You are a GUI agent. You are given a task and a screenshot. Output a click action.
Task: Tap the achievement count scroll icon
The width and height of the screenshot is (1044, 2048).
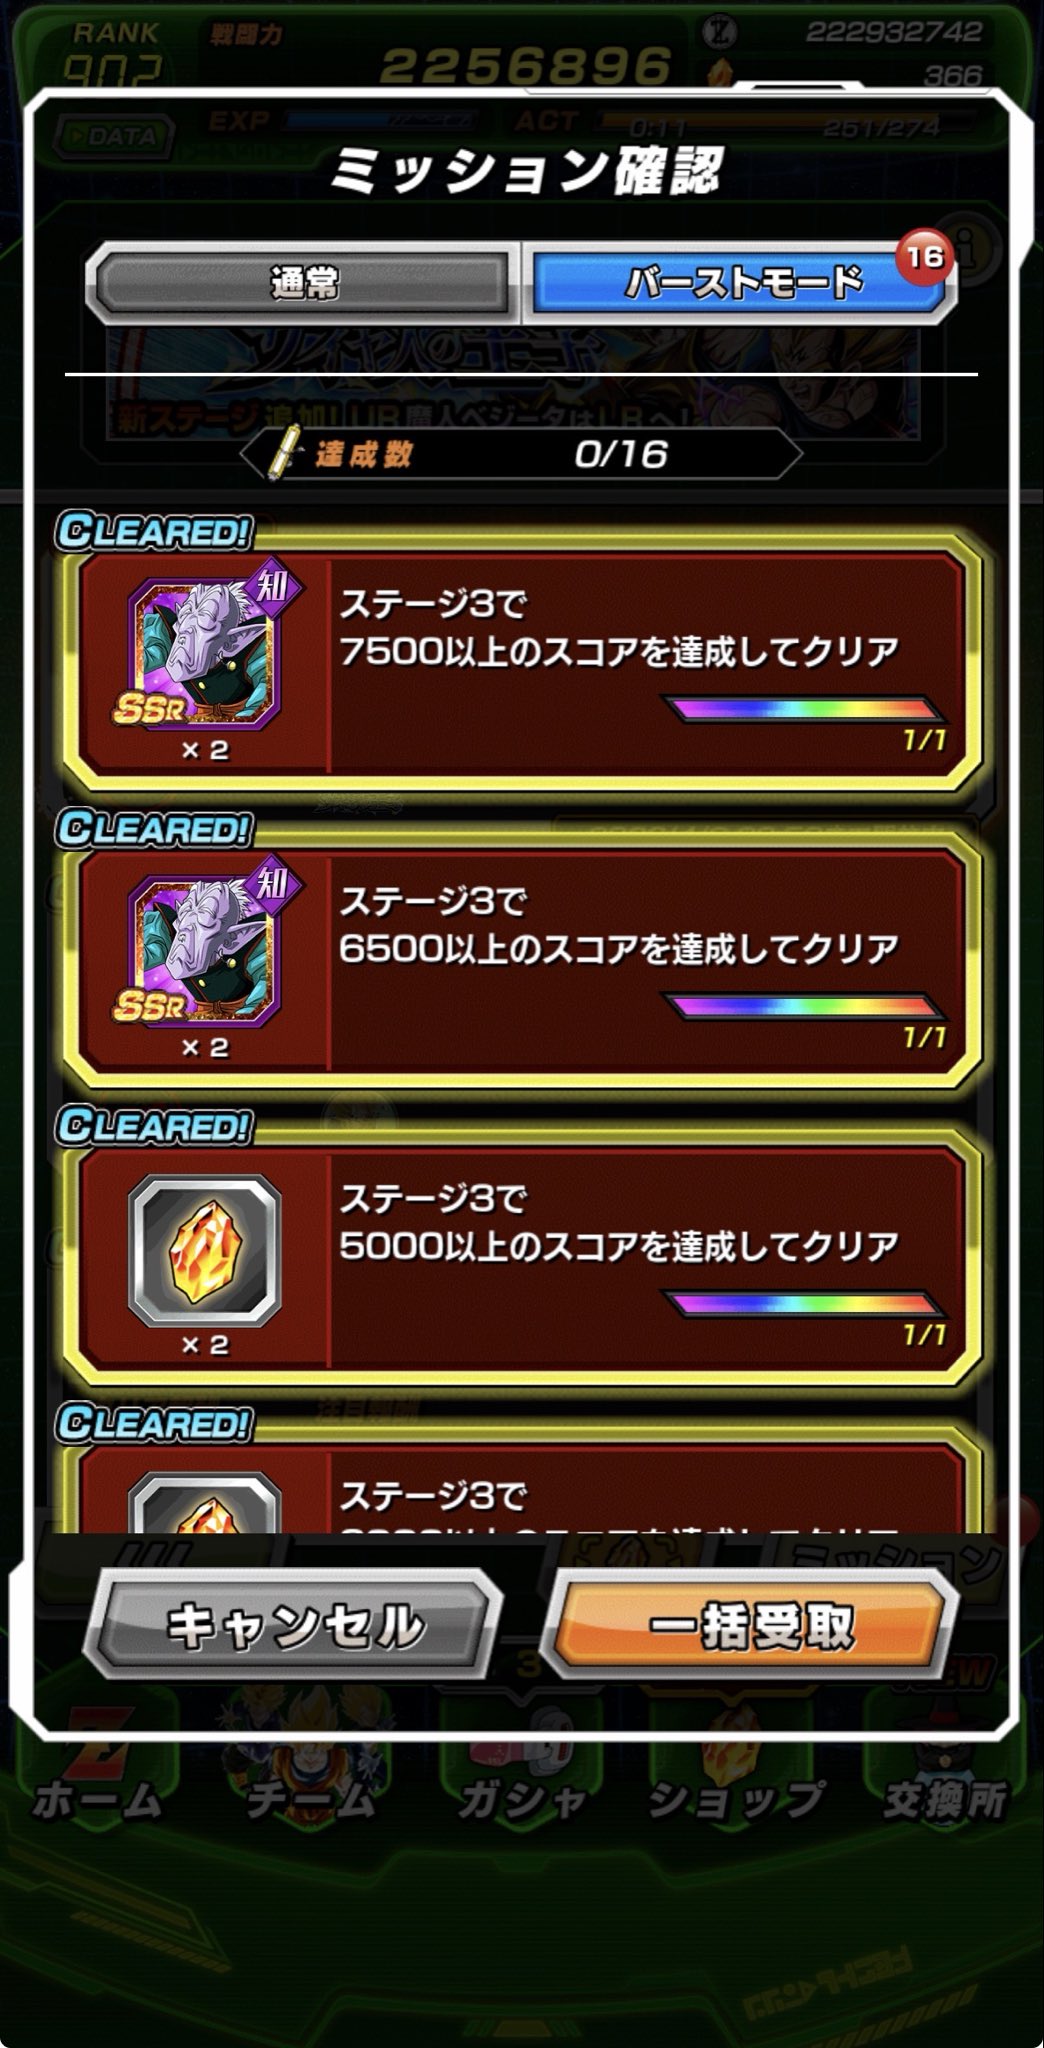click(x=286, y=453)
